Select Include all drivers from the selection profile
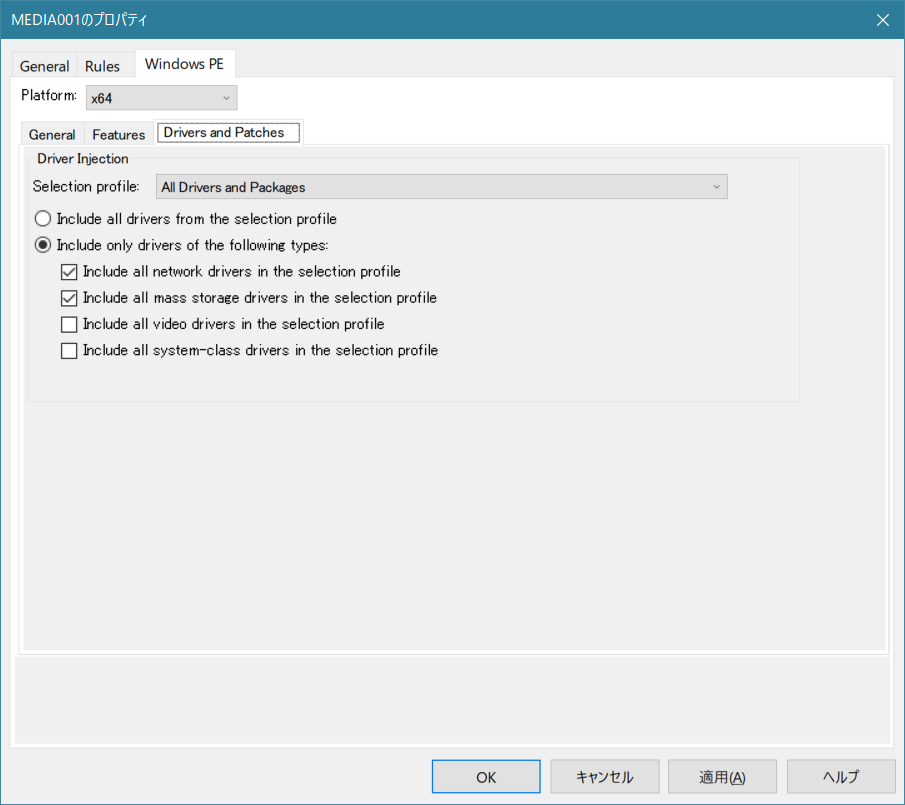The width and height of the screenshot is (905, 805). [186, 219]
